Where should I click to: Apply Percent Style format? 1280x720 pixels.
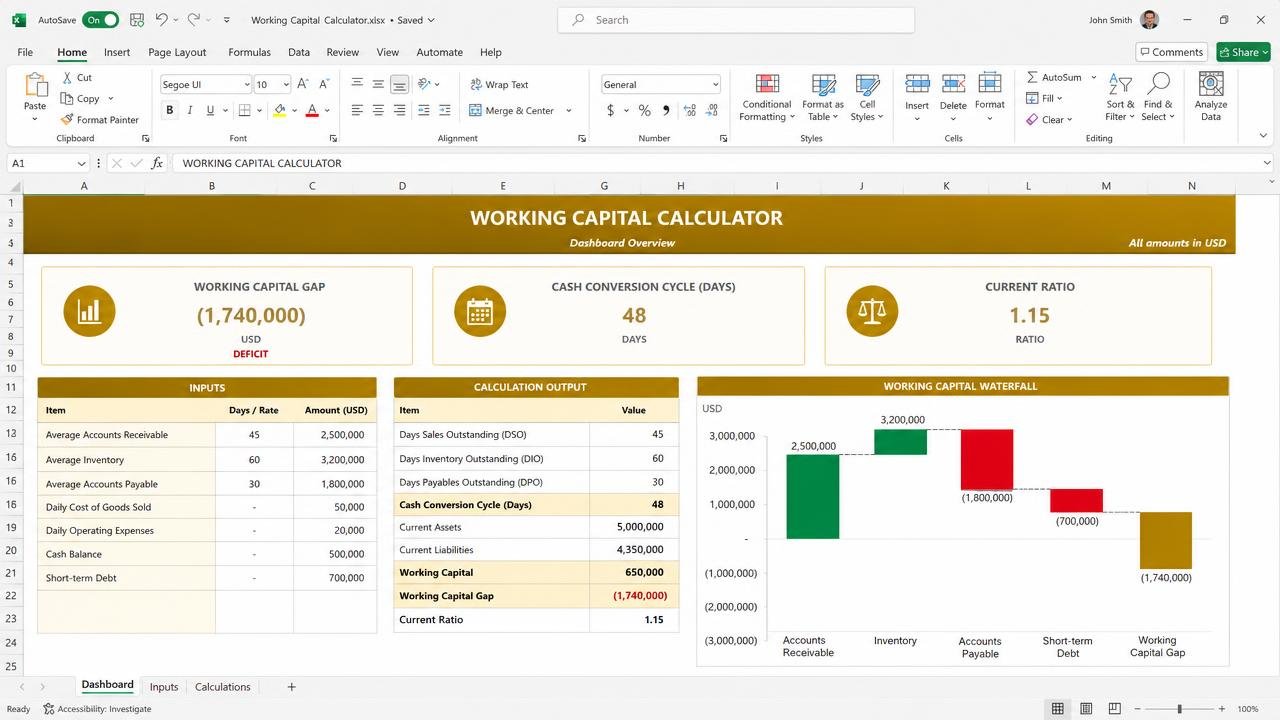(644, 111)
